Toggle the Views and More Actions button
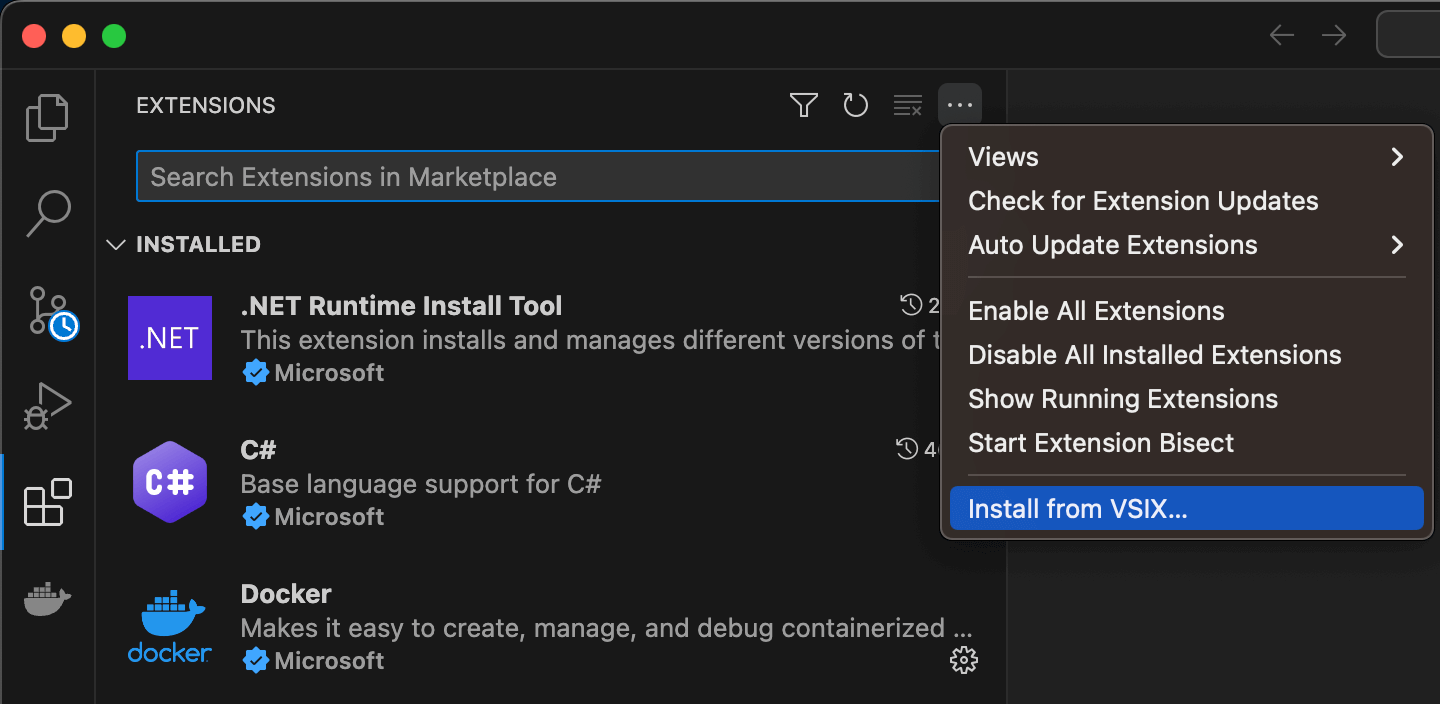The height and width of the screenshot is (704, 1440). coord(960,105)
